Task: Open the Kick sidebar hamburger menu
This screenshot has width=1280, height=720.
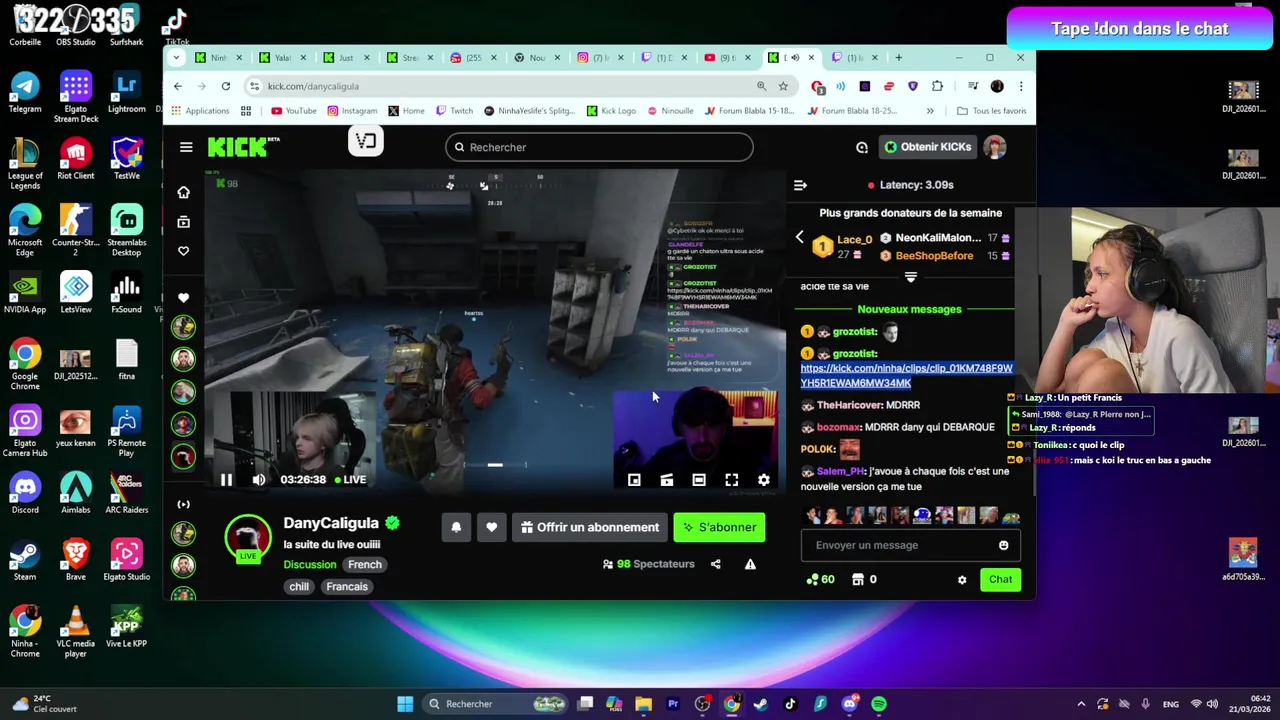Action: click(186, 147)
